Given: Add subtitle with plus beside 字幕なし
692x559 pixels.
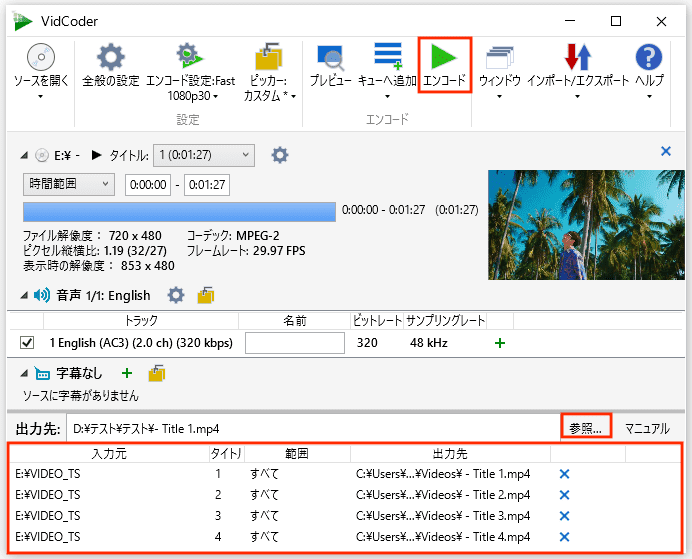Looking at the screenshot, I should coord(127,374).
